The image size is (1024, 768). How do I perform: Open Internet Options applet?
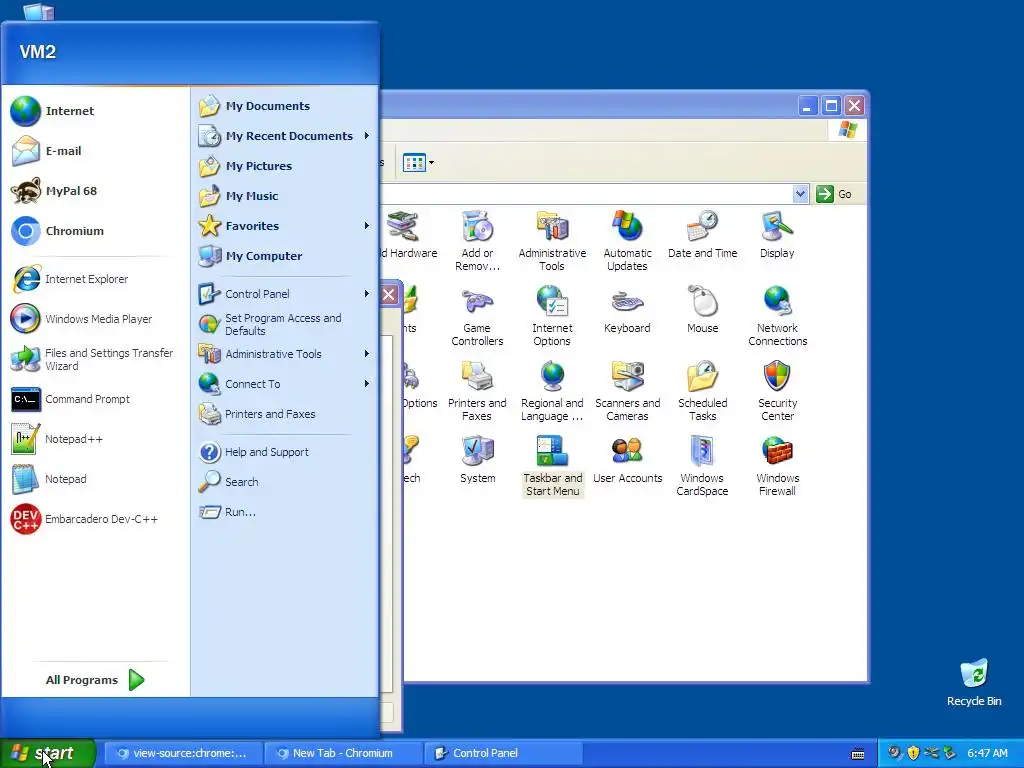552,315
